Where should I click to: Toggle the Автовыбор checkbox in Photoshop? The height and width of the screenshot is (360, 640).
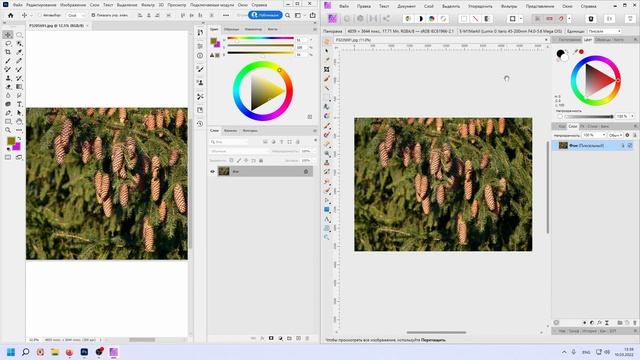point(40,15)
